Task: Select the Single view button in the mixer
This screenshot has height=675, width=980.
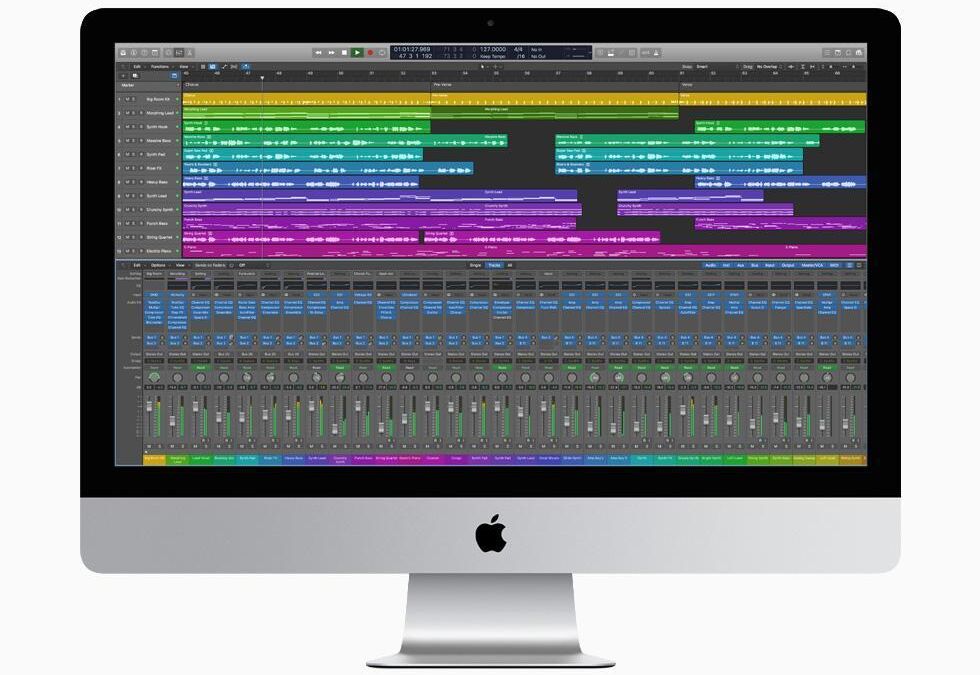Action: pos(475,266)
